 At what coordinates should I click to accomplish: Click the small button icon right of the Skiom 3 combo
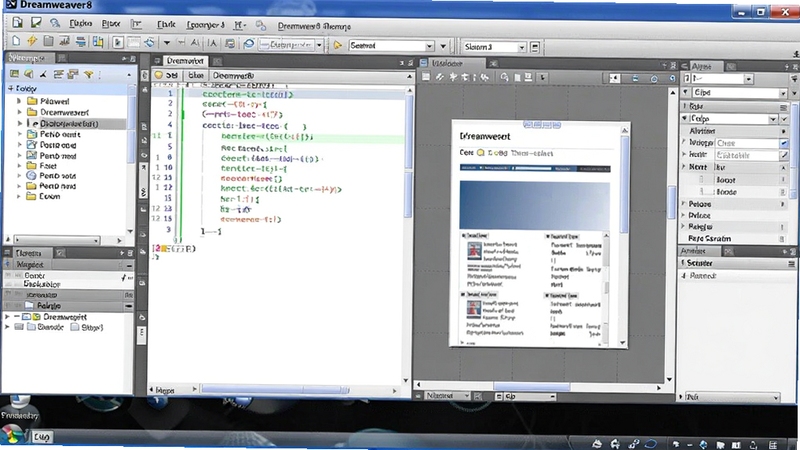tap(535, 47)
